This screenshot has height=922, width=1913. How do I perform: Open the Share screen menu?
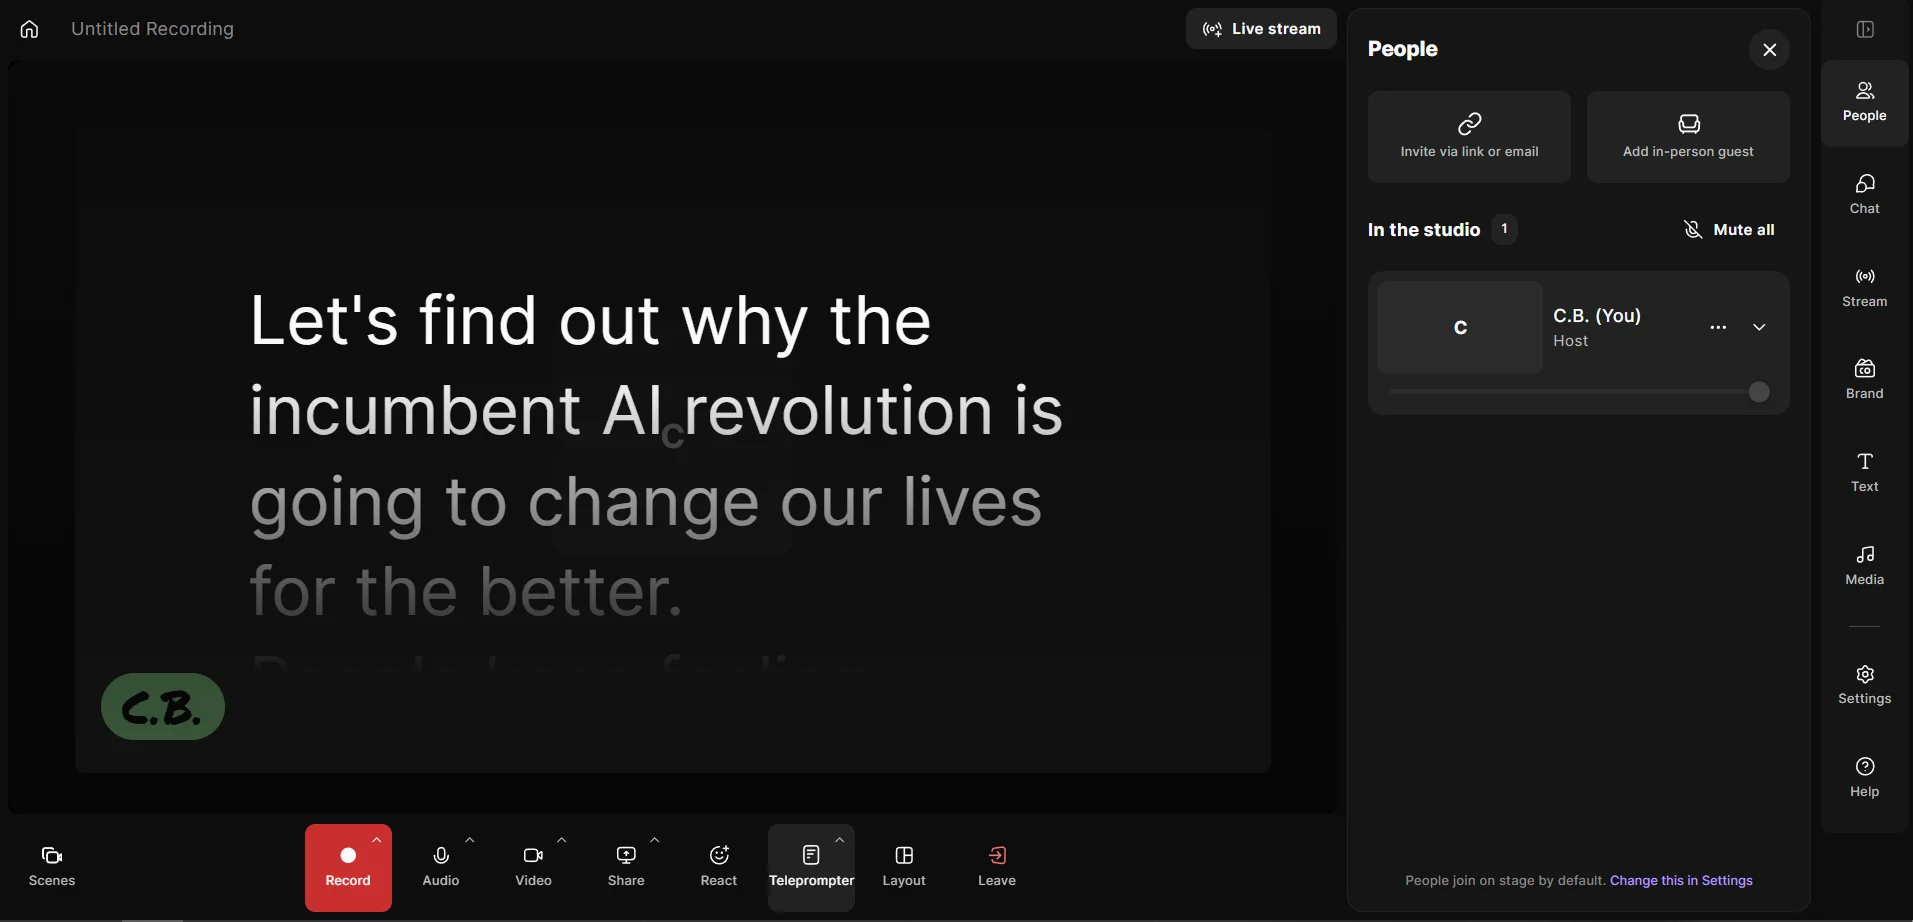626,867
